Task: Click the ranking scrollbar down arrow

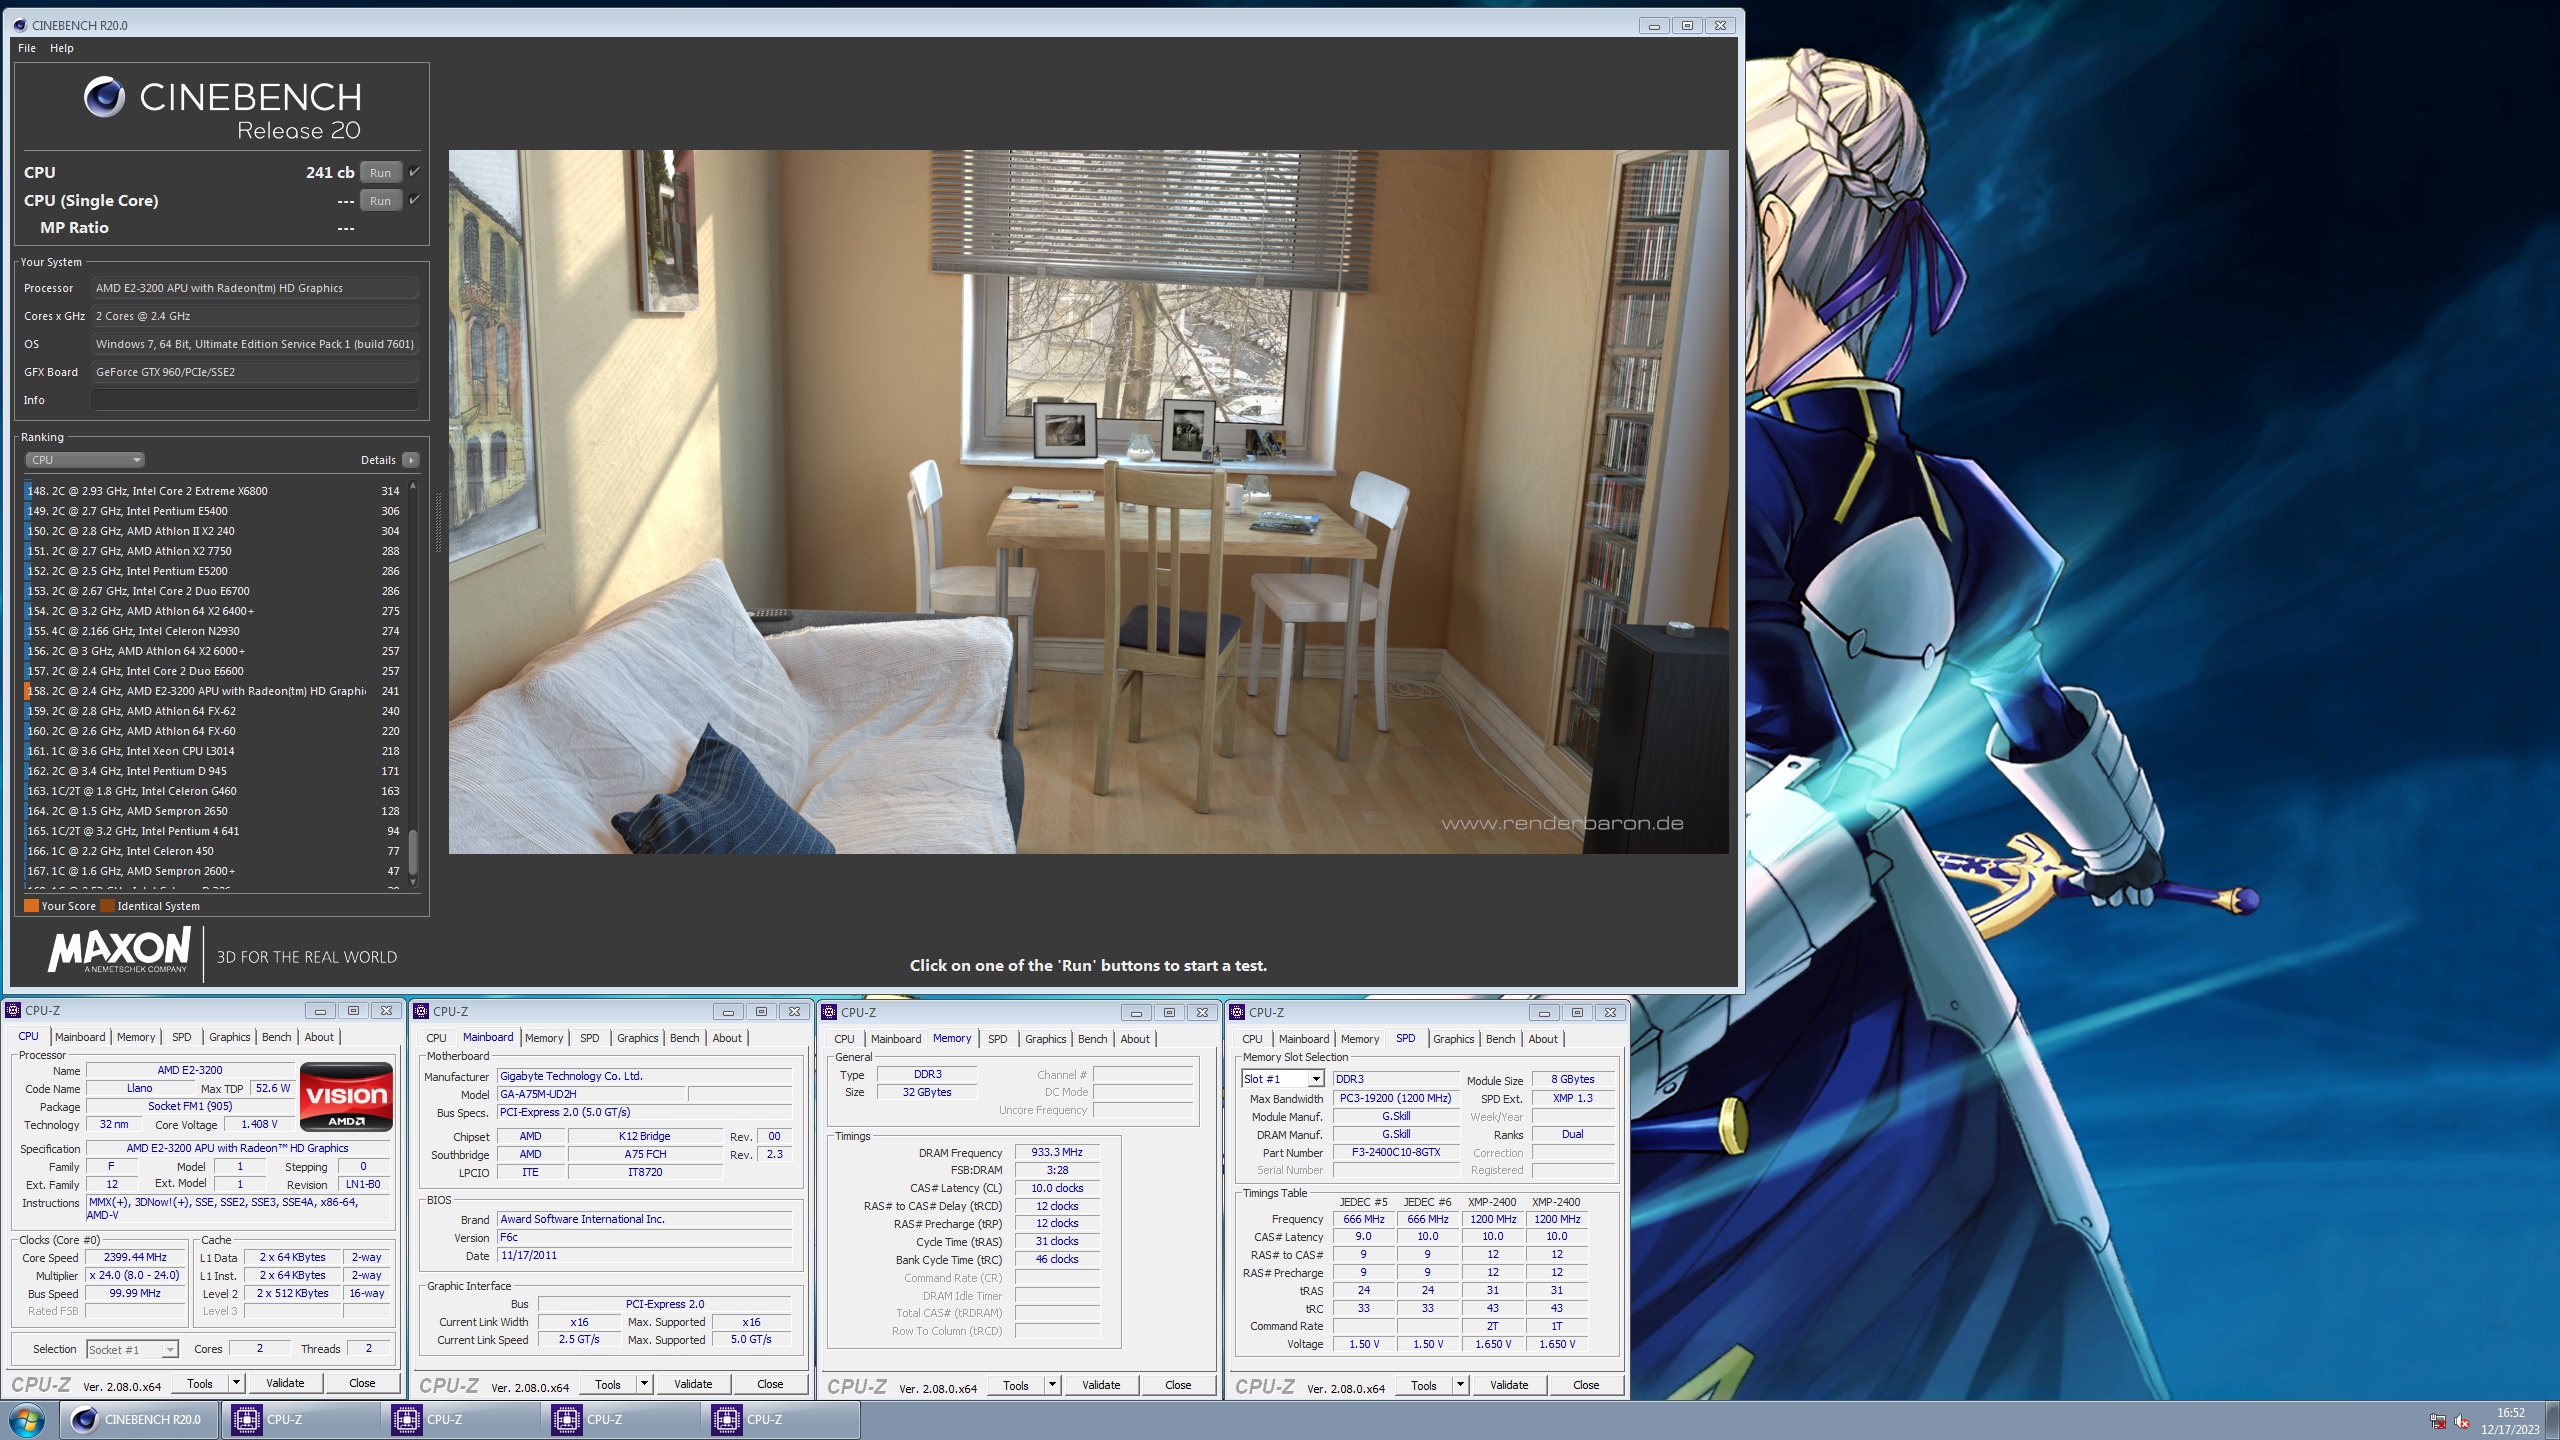Action: click(413, 882)
